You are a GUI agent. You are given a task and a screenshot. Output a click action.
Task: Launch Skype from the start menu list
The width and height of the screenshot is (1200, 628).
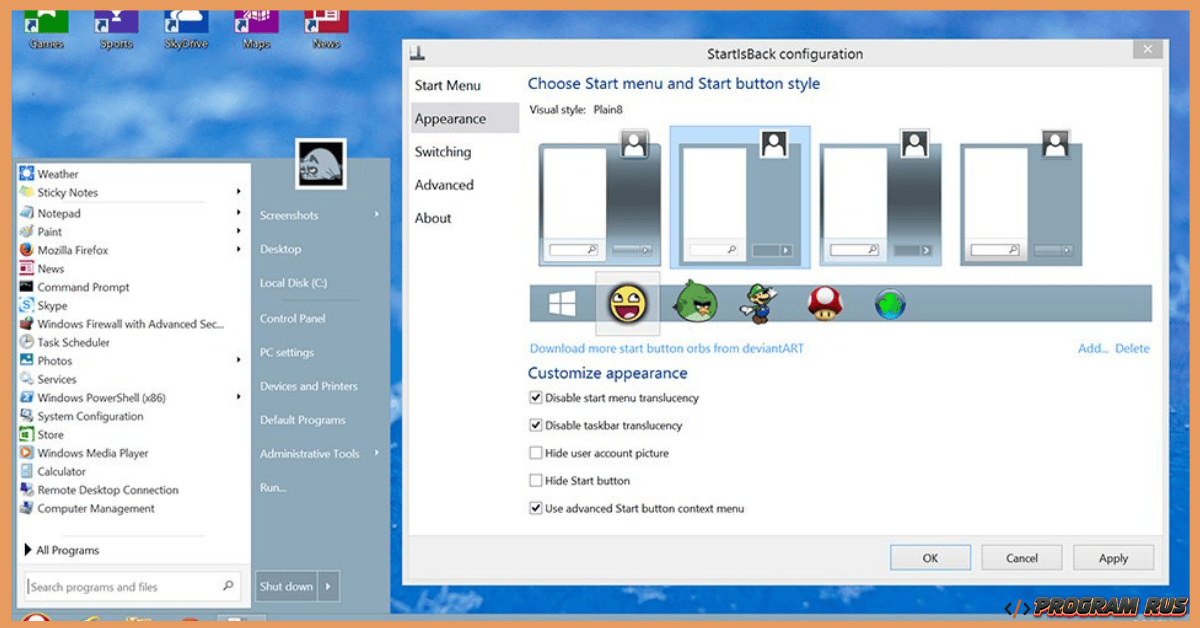[x=52, y=306]
